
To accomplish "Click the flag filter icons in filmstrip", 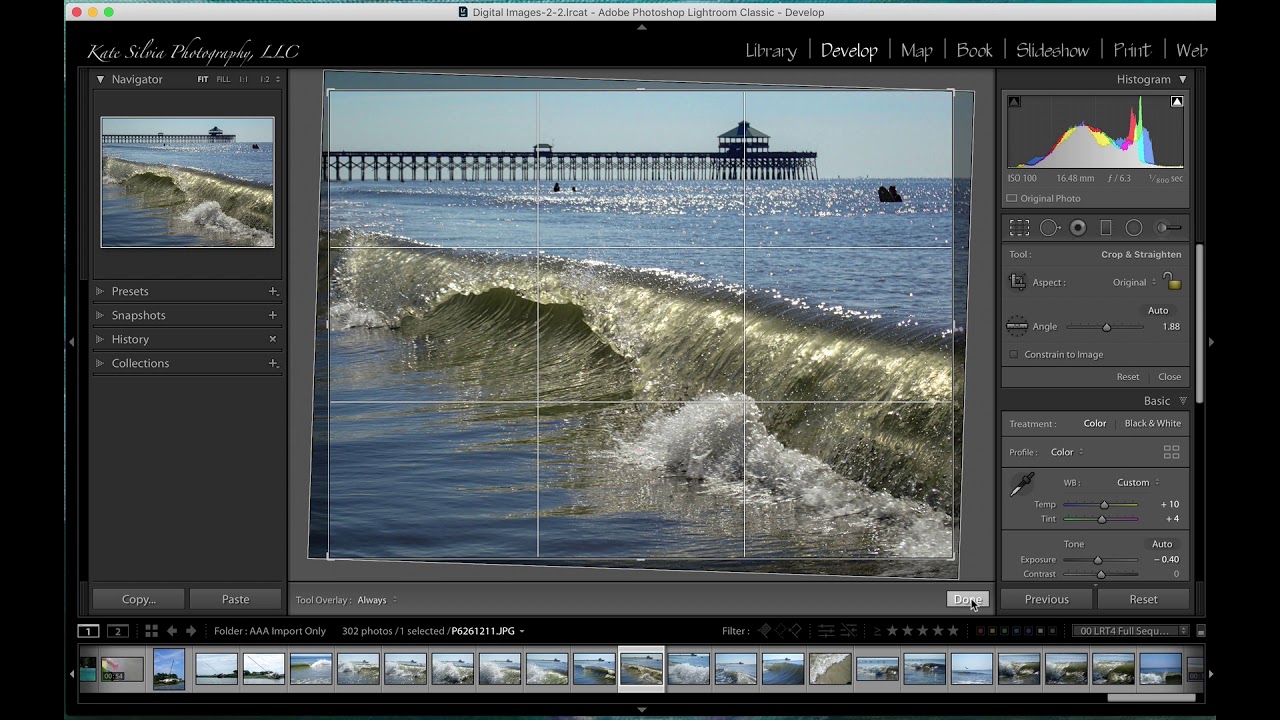I will tap(780, 631).
